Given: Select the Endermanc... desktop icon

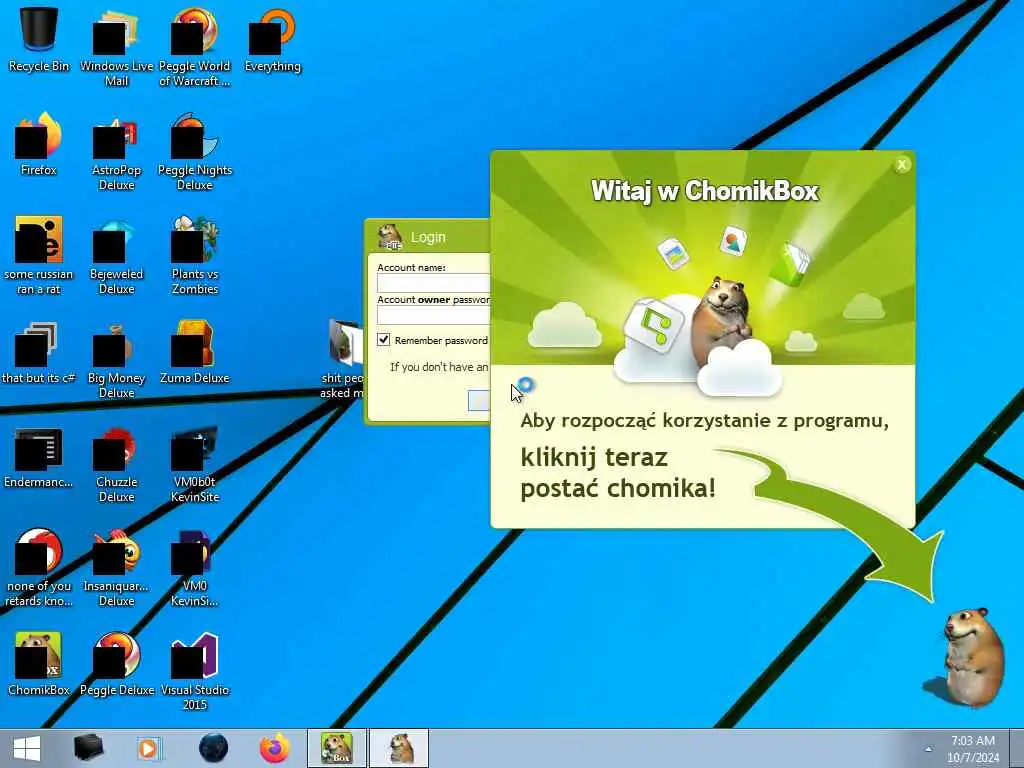Looking at the screenshot, I should pos(39,456).
